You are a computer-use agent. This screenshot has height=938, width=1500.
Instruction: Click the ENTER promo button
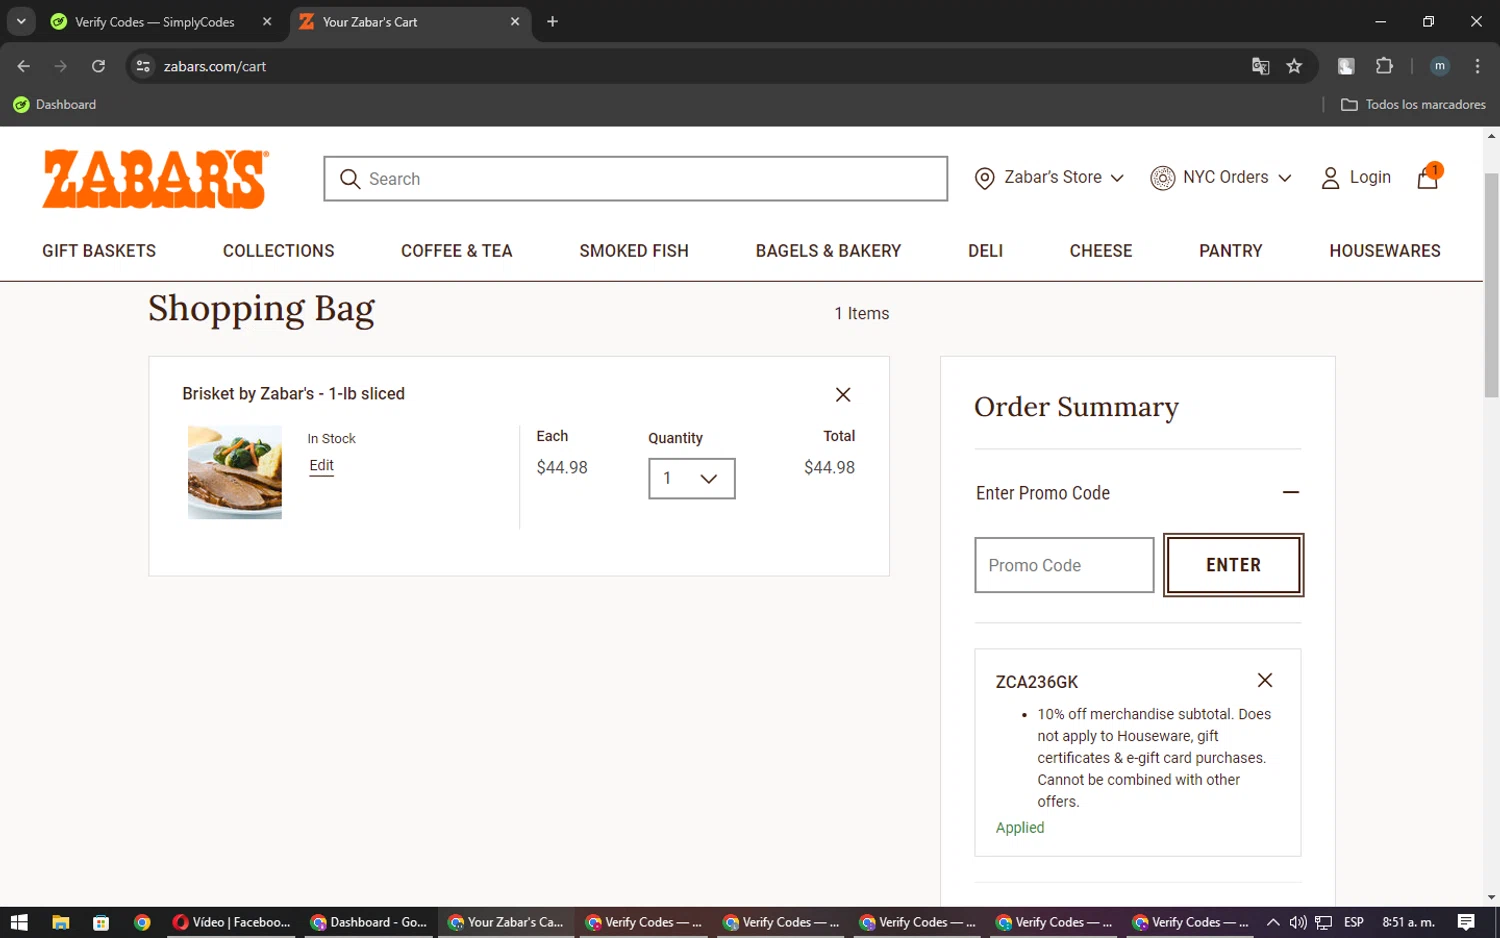click(x=1234, y=565)
